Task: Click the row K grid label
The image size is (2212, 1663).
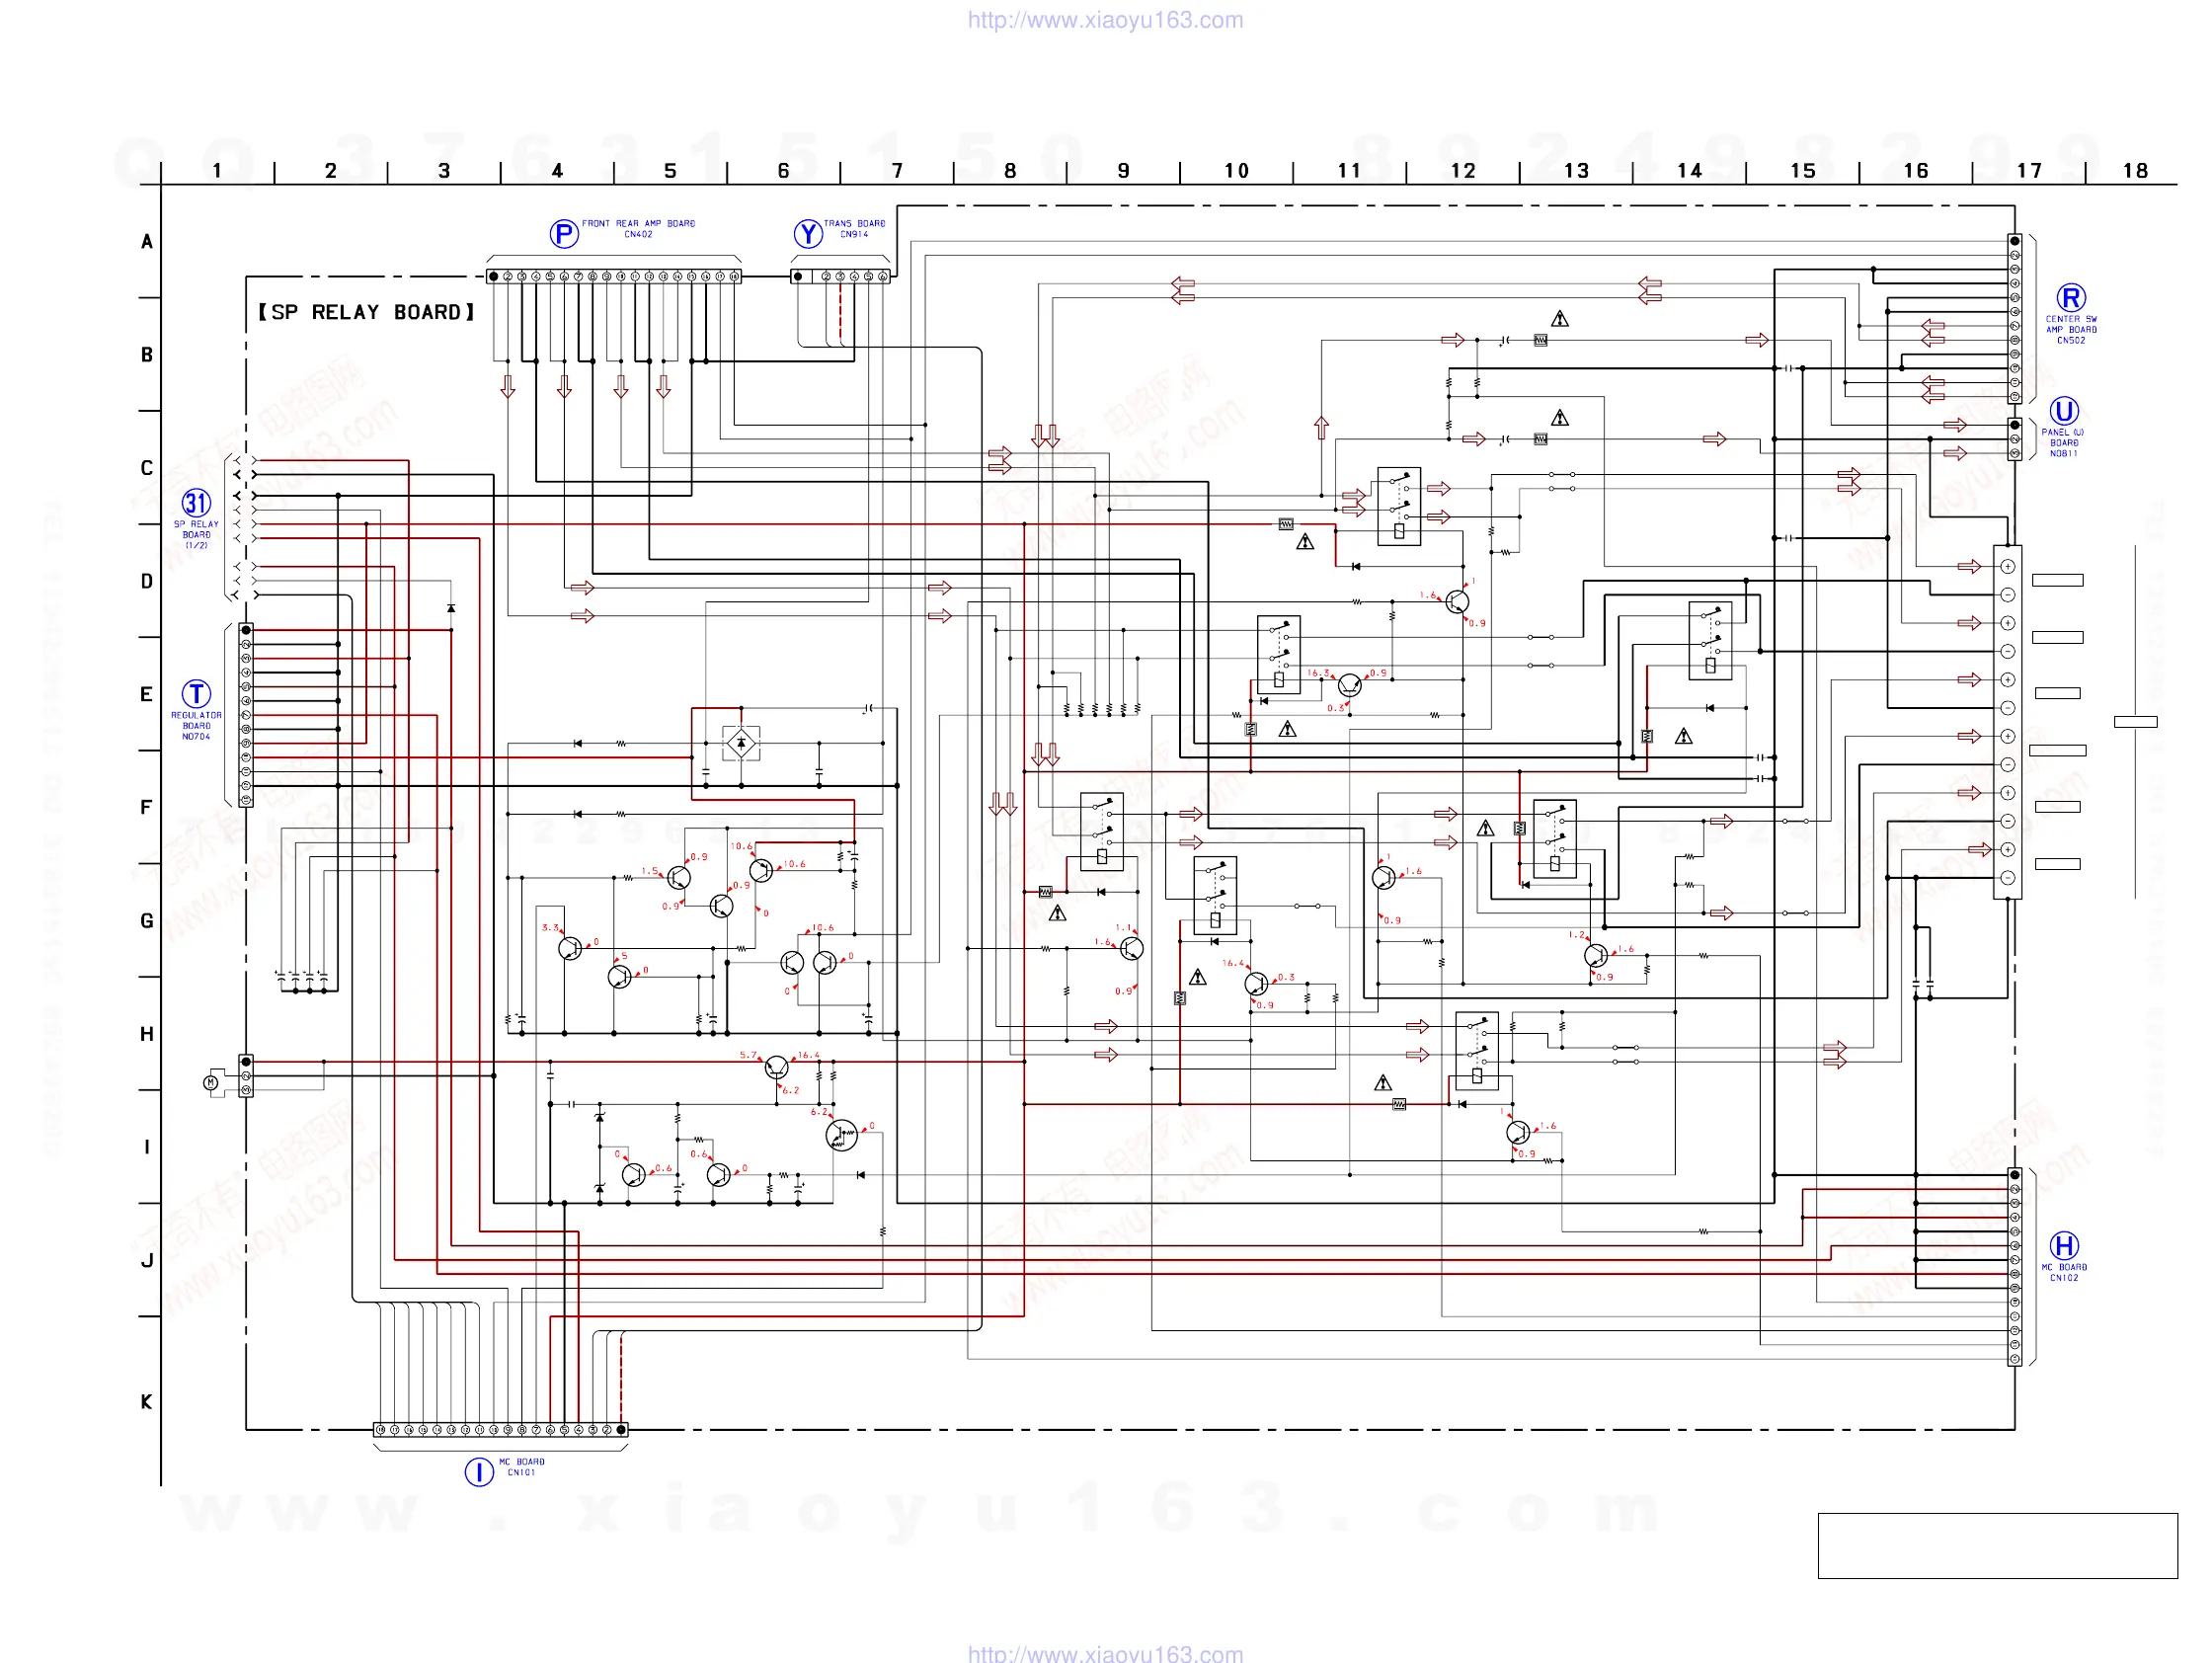Action: click(x=147, y=1401)
